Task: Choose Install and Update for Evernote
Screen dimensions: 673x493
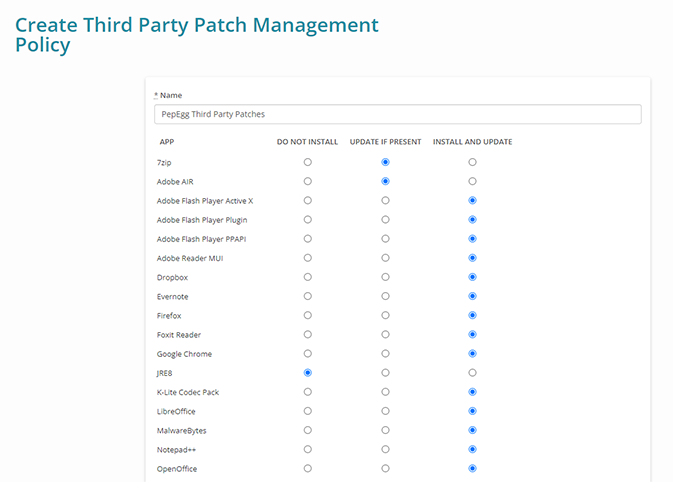Action: [x=473, y=296]
